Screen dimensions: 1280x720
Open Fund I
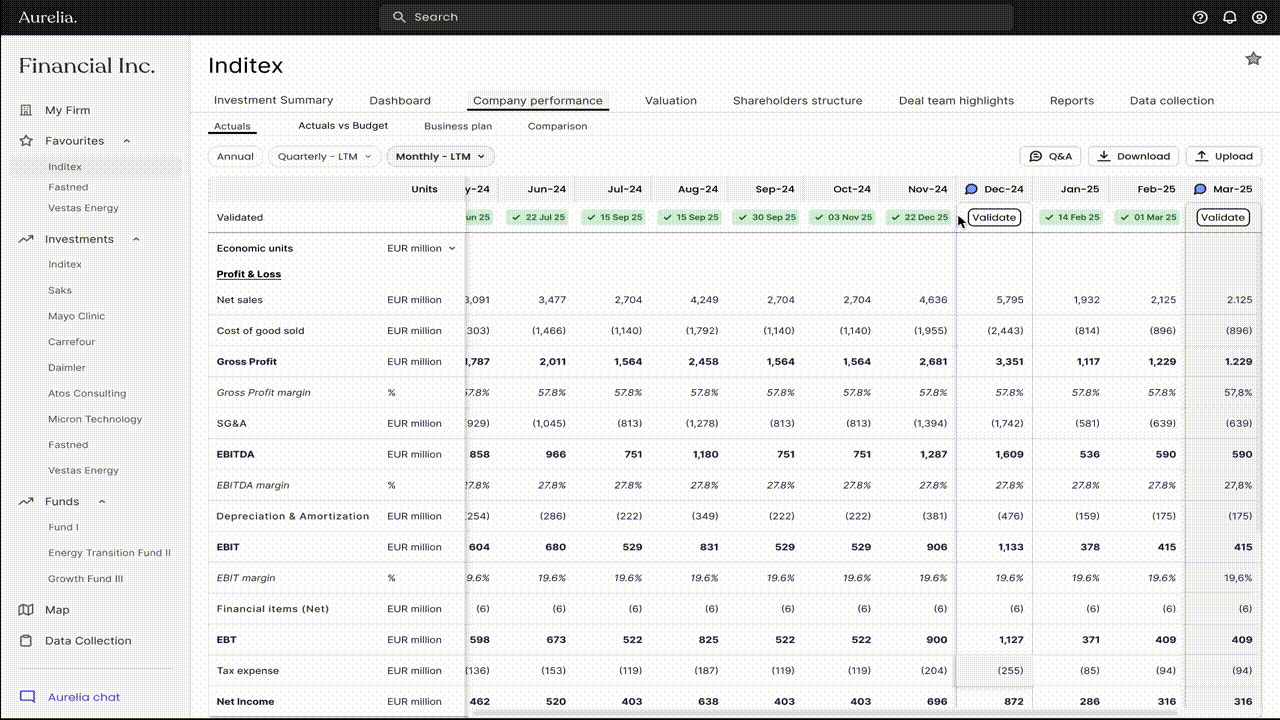point(63,527)
